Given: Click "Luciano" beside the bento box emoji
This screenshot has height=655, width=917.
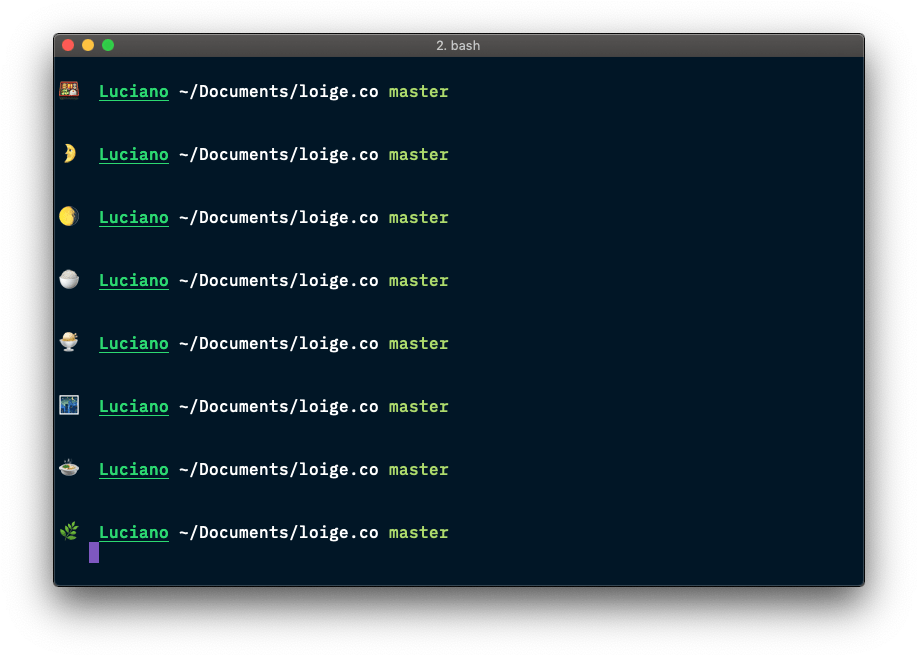Looking at the screenshot, I should click(134, 92).
